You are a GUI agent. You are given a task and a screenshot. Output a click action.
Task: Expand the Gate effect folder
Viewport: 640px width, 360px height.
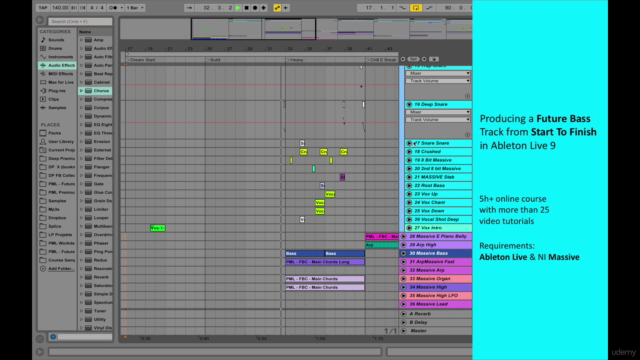click(81, 184)
